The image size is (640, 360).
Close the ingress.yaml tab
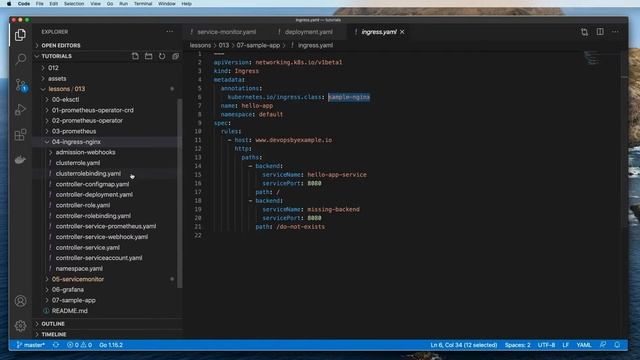pyautogui.click(x=402, y=32)
